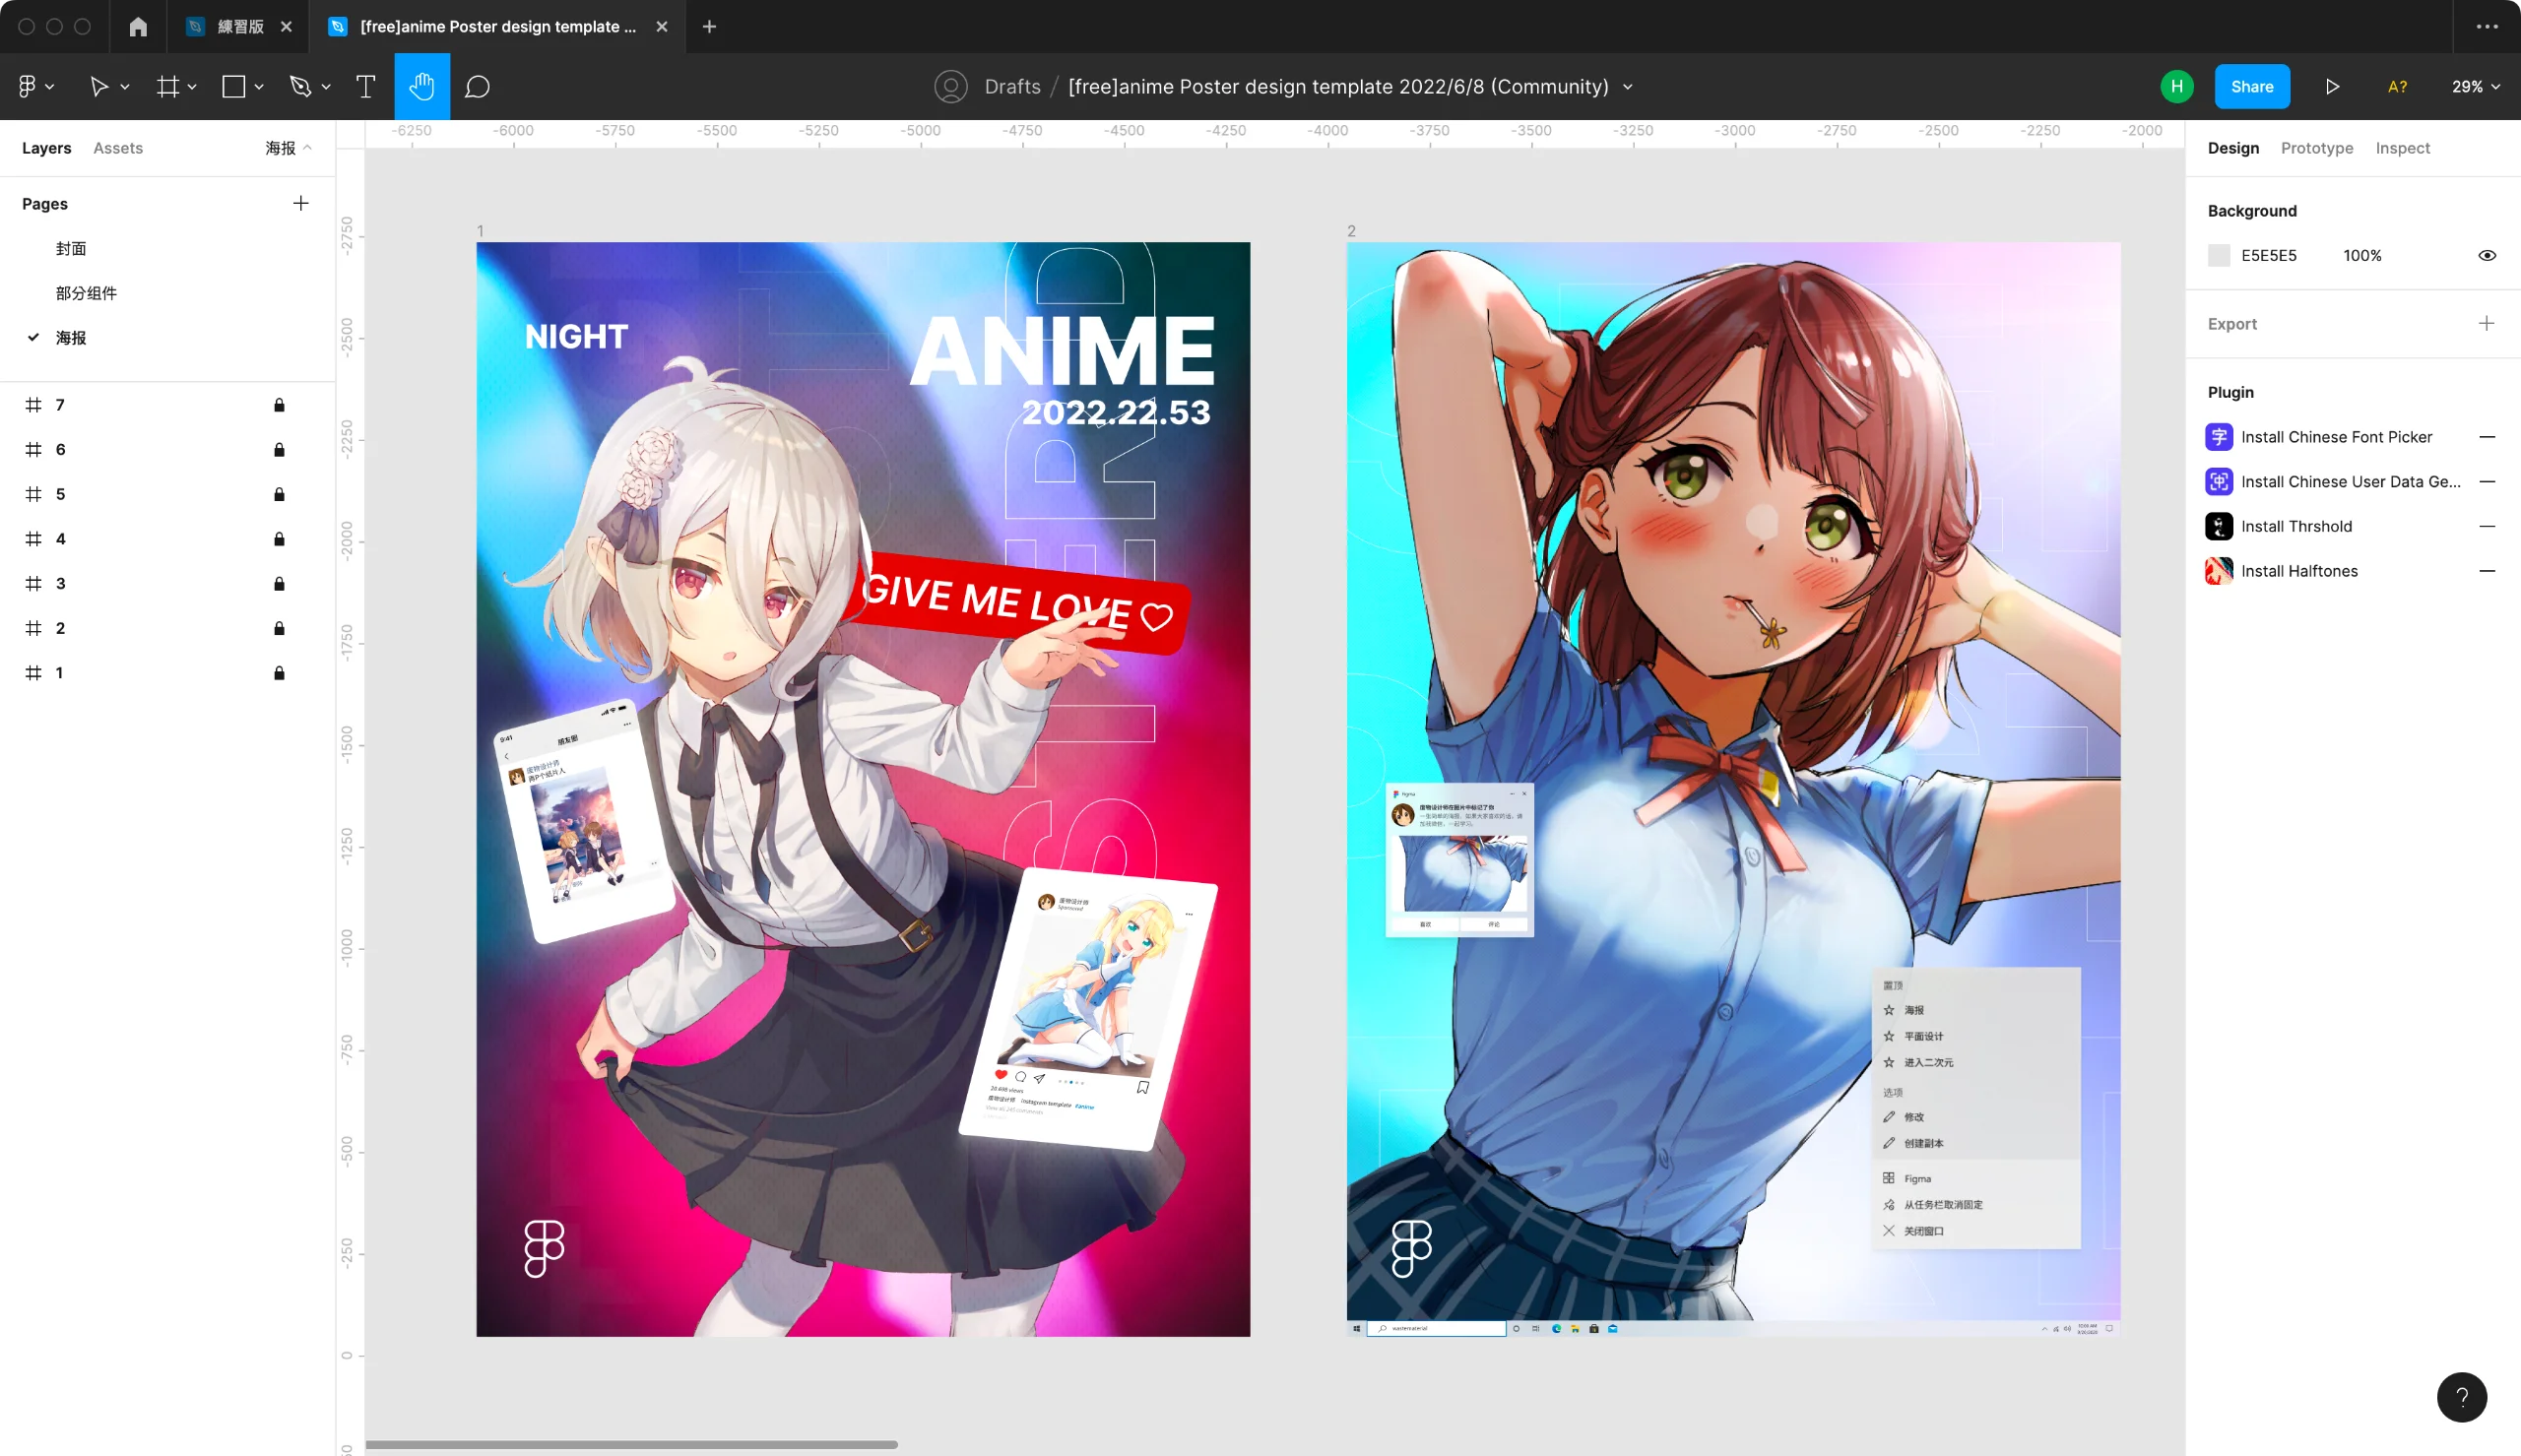Click the E5E5E5 hex value field
The width and height of the screenshot is (2521, 1456).
[2268, 256]
